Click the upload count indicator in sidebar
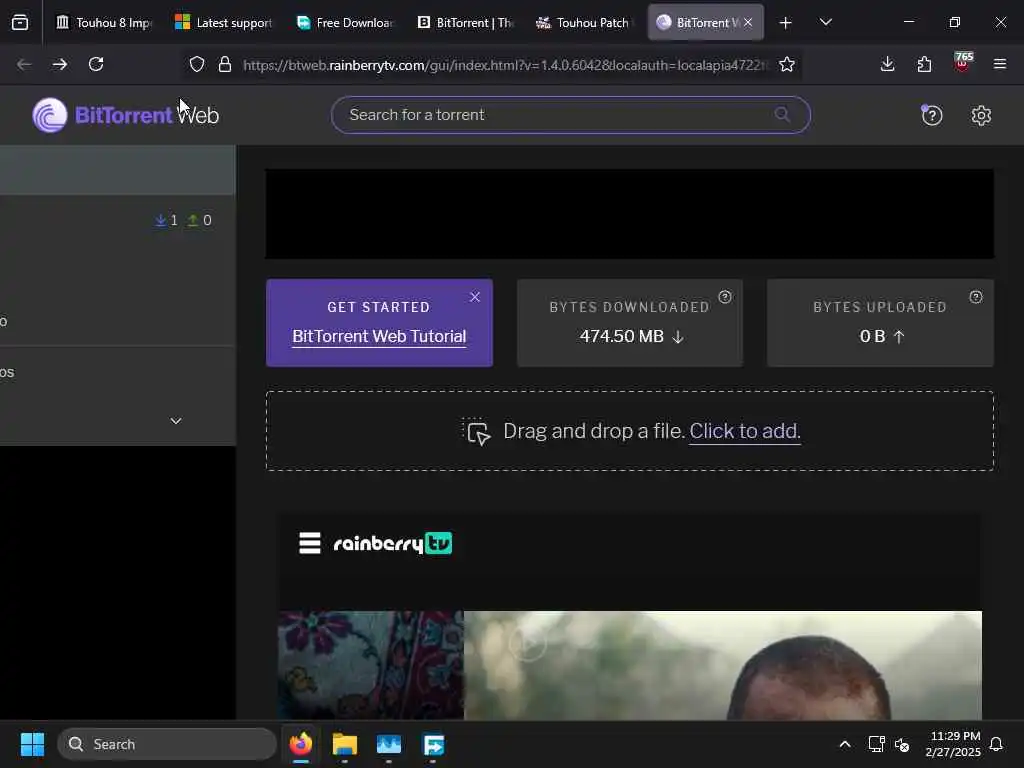This screenshot has height=768, width=1024. (x=199, y=221)
